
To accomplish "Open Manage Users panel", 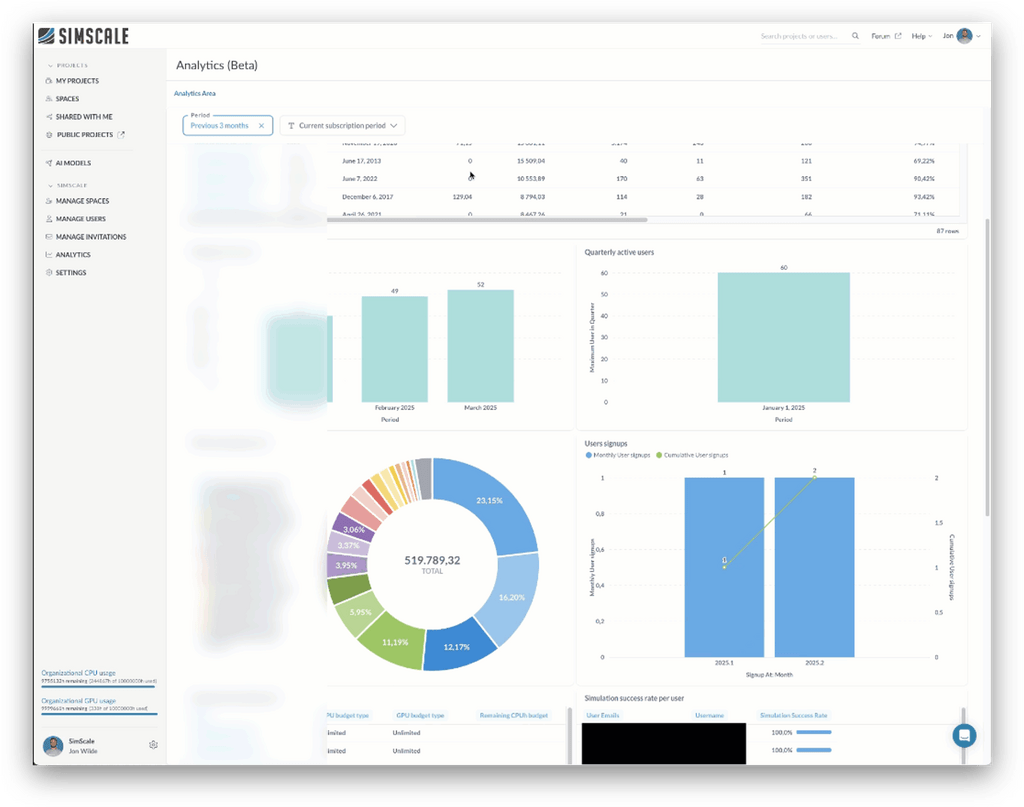I will [x=79, y=218].
